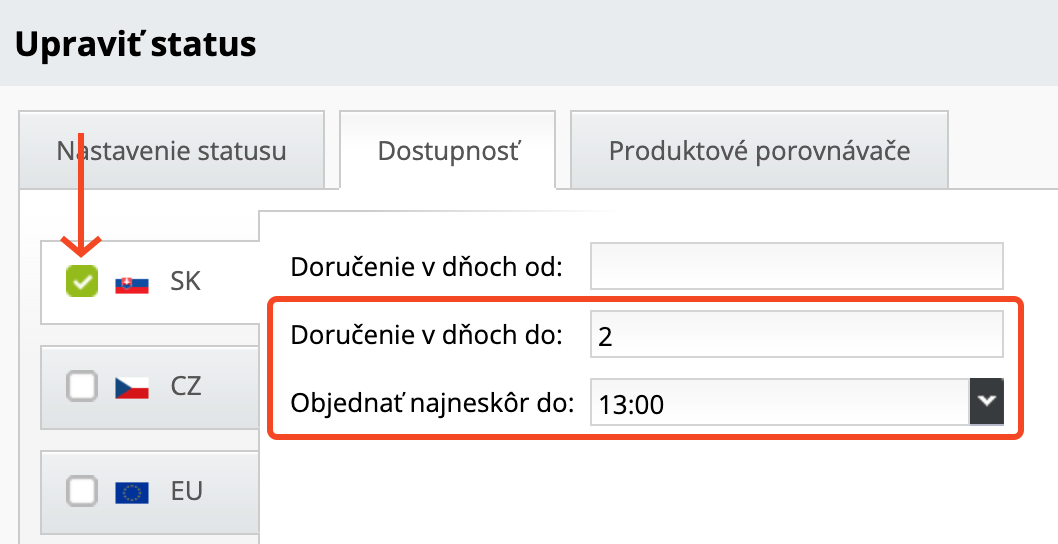Click the Upraviť status heading
Viewport: 1058px width, 544px height.
pyautogui.click(x=136, y=45)
